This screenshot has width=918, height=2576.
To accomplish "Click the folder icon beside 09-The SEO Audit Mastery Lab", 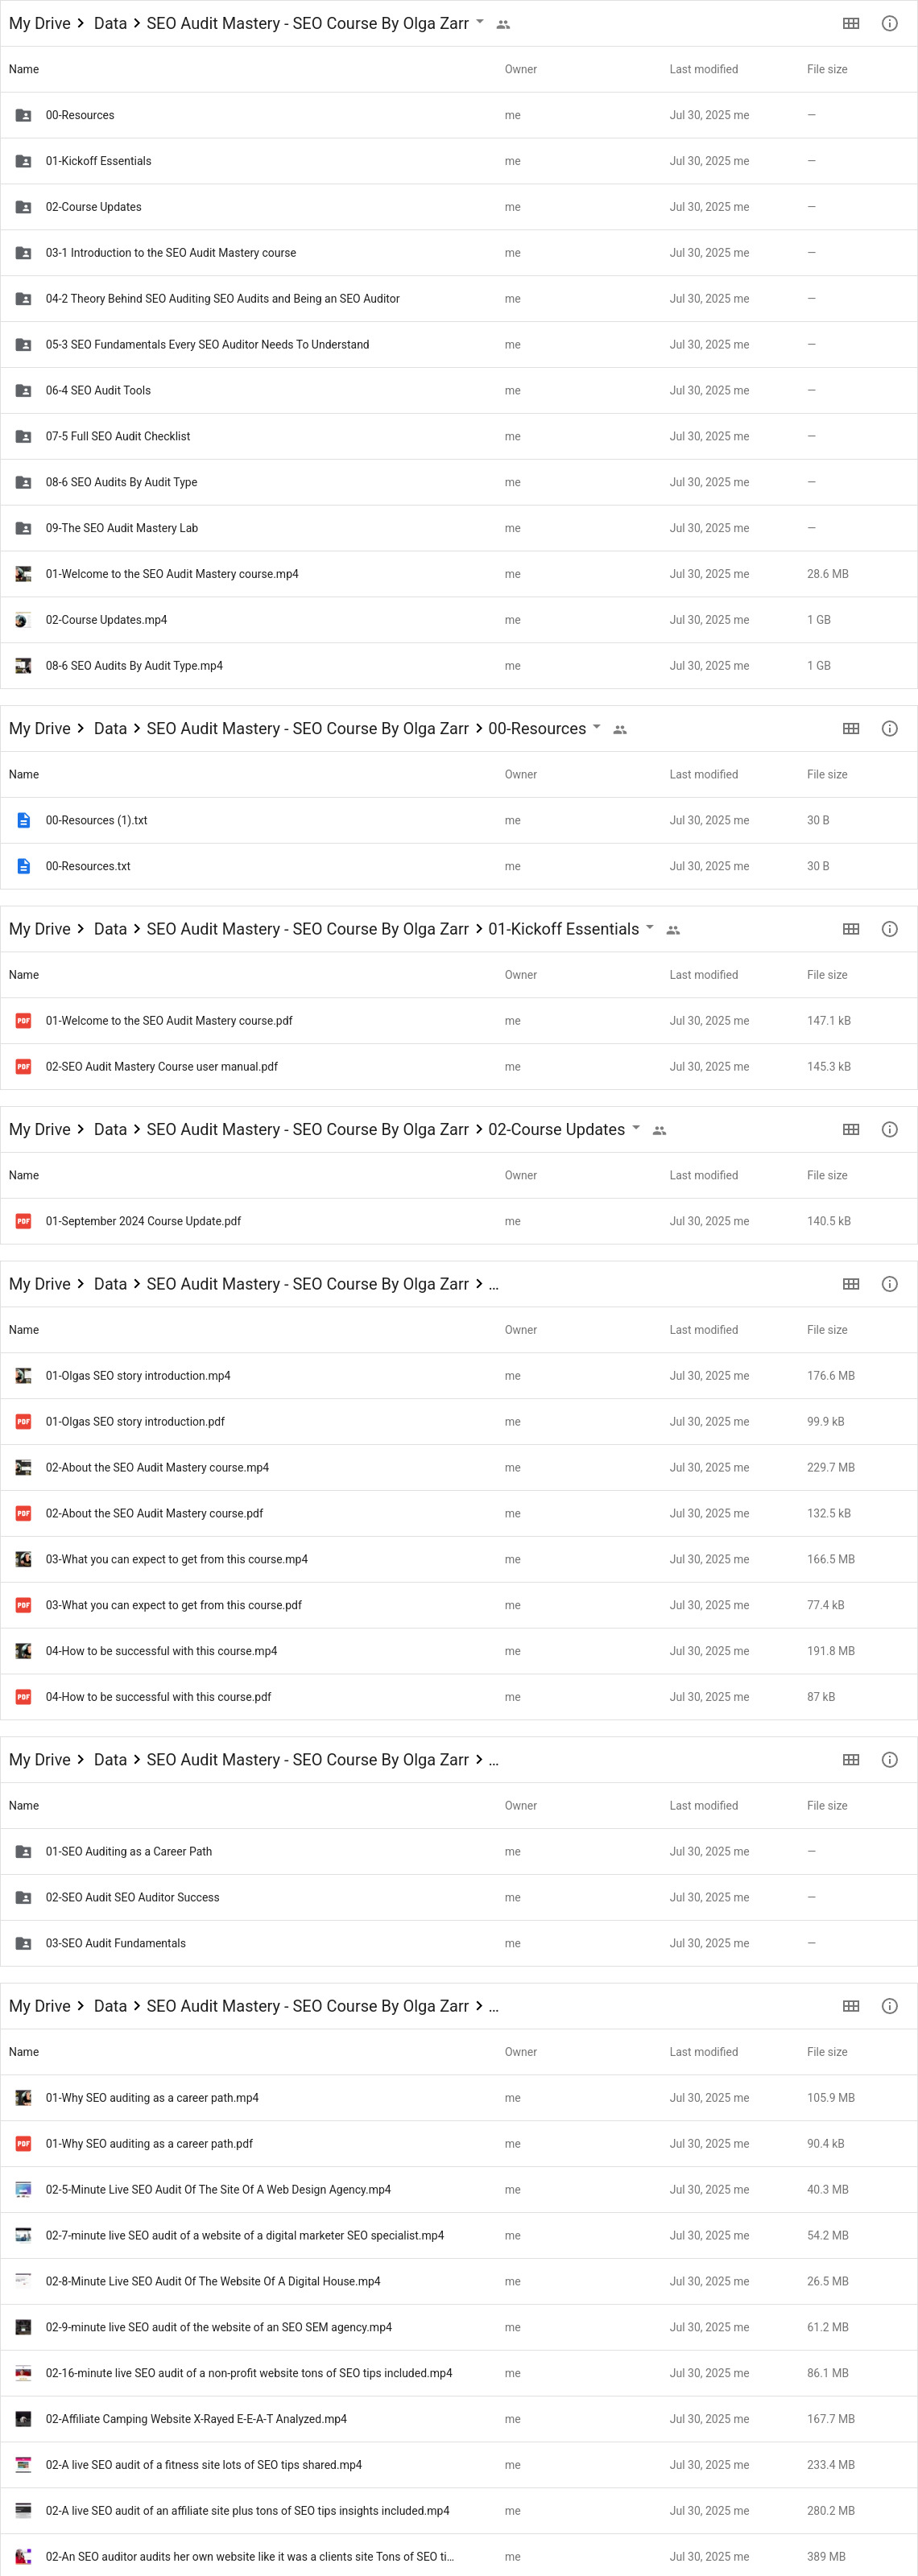I will (23, 527).
